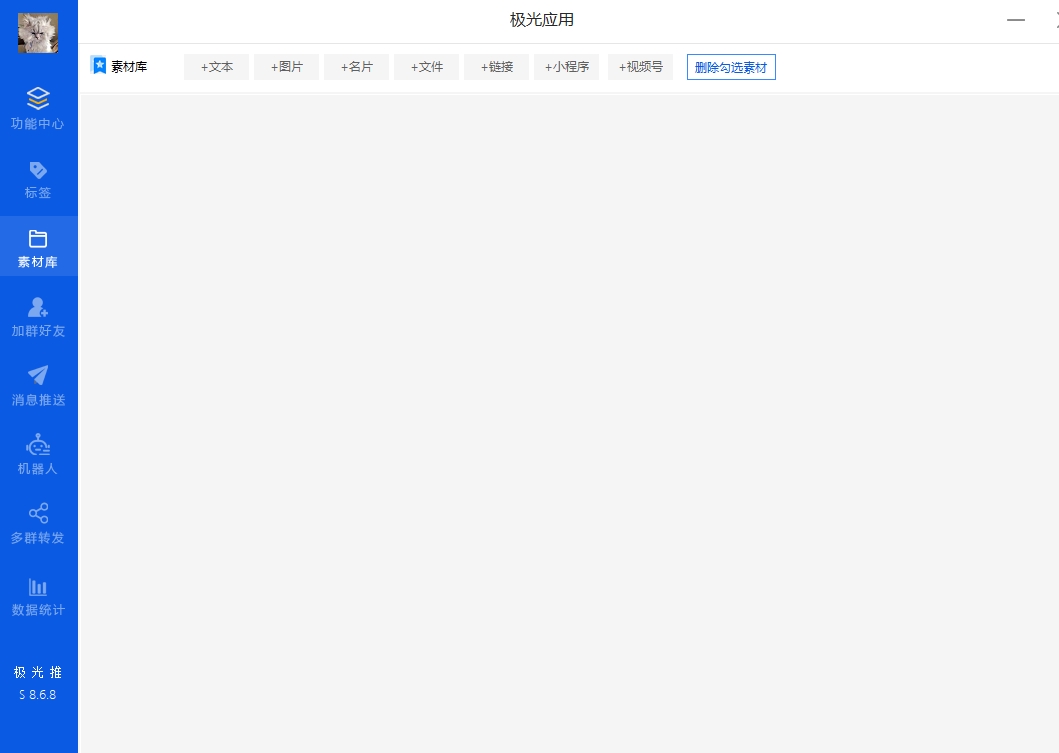Screen dimensions: 1059x753
Task: Close the 极光应用 window
Action: point(1055,20)
